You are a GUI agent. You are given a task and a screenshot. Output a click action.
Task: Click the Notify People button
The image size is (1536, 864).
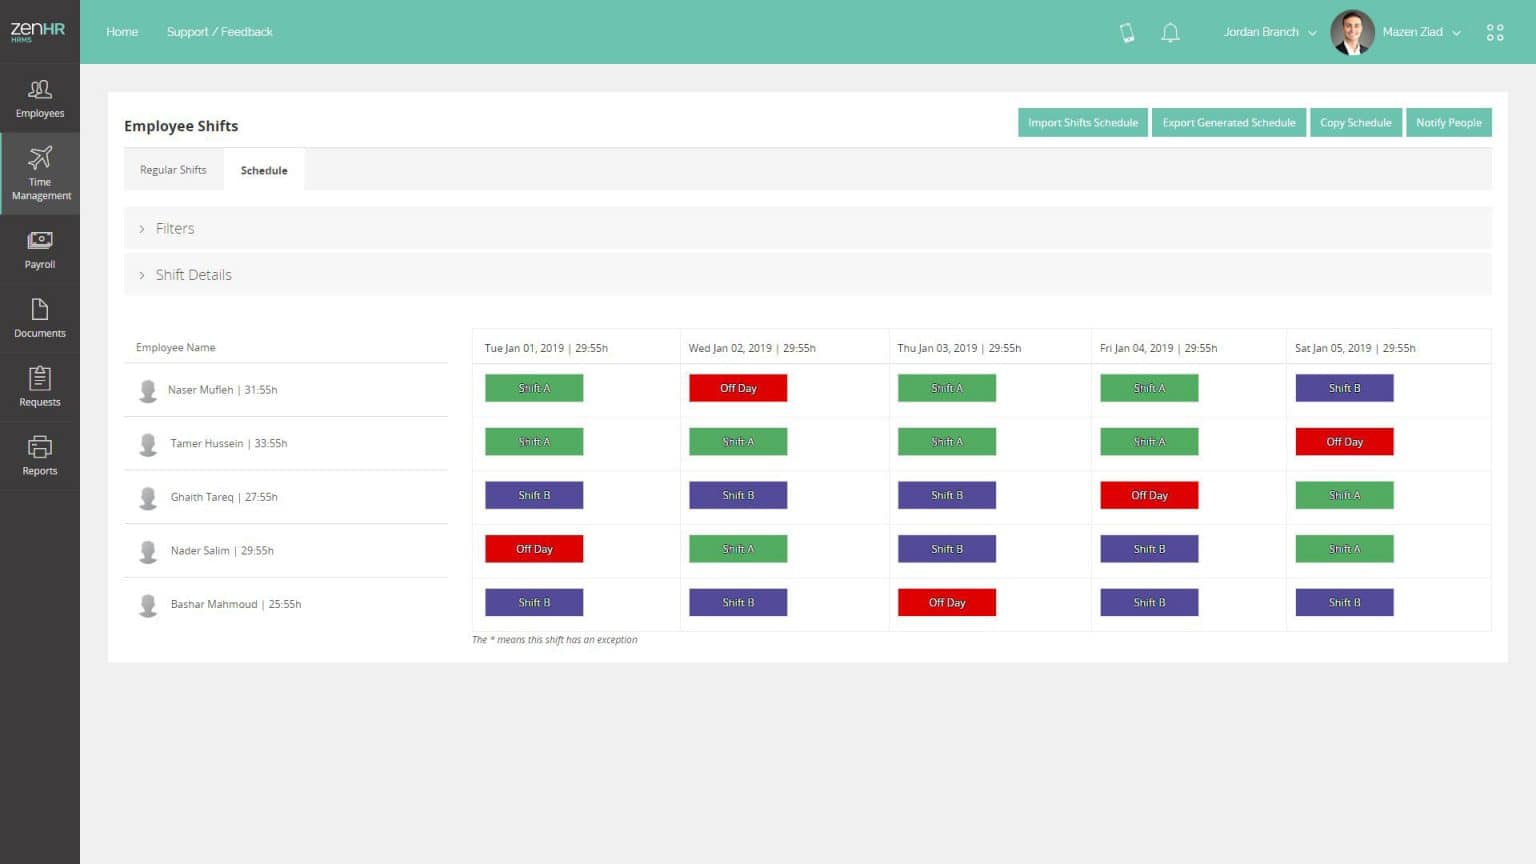coord(1449,122)
